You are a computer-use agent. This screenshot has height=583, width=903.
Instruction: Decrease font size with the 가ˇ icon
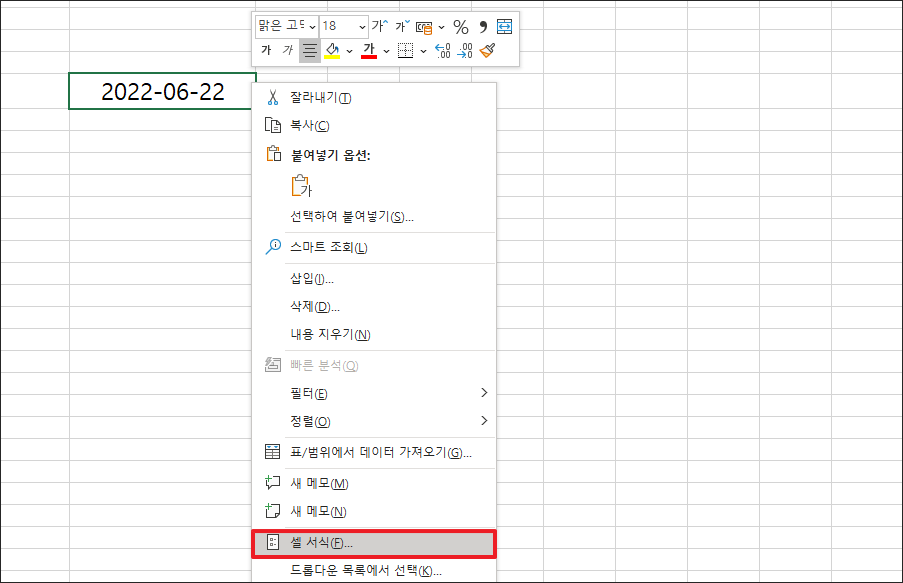[401, 26]
